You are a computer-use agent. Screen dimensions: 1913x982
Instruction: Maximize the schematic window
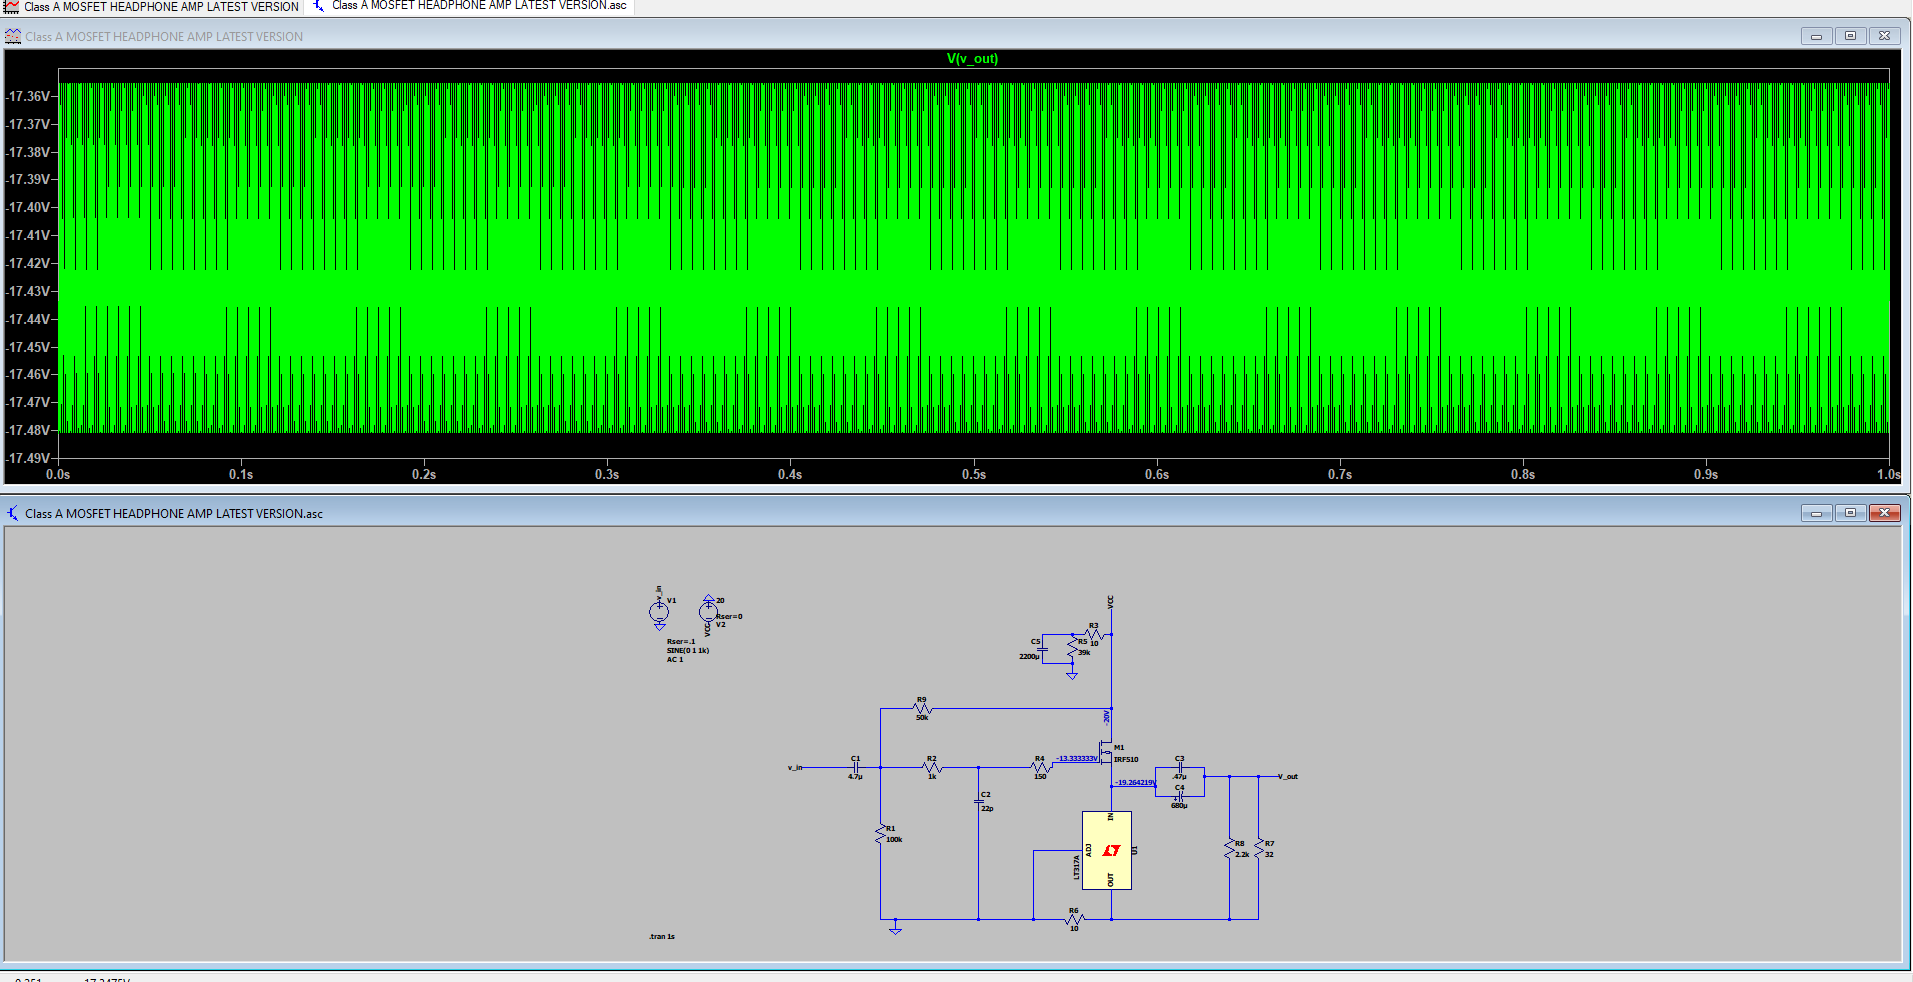pos(1850,513)
